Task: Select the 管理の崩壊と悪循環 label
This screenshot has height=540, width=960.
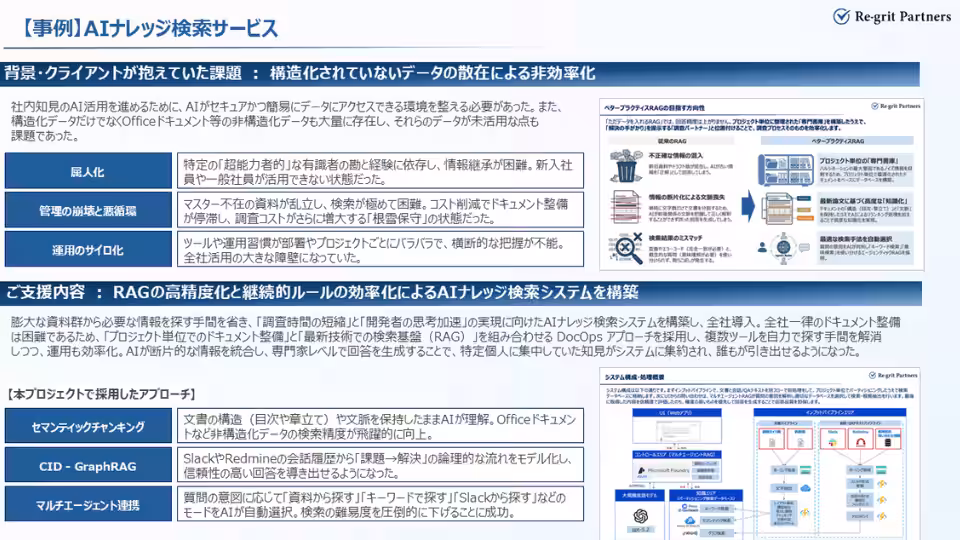Action: (88, 210)
